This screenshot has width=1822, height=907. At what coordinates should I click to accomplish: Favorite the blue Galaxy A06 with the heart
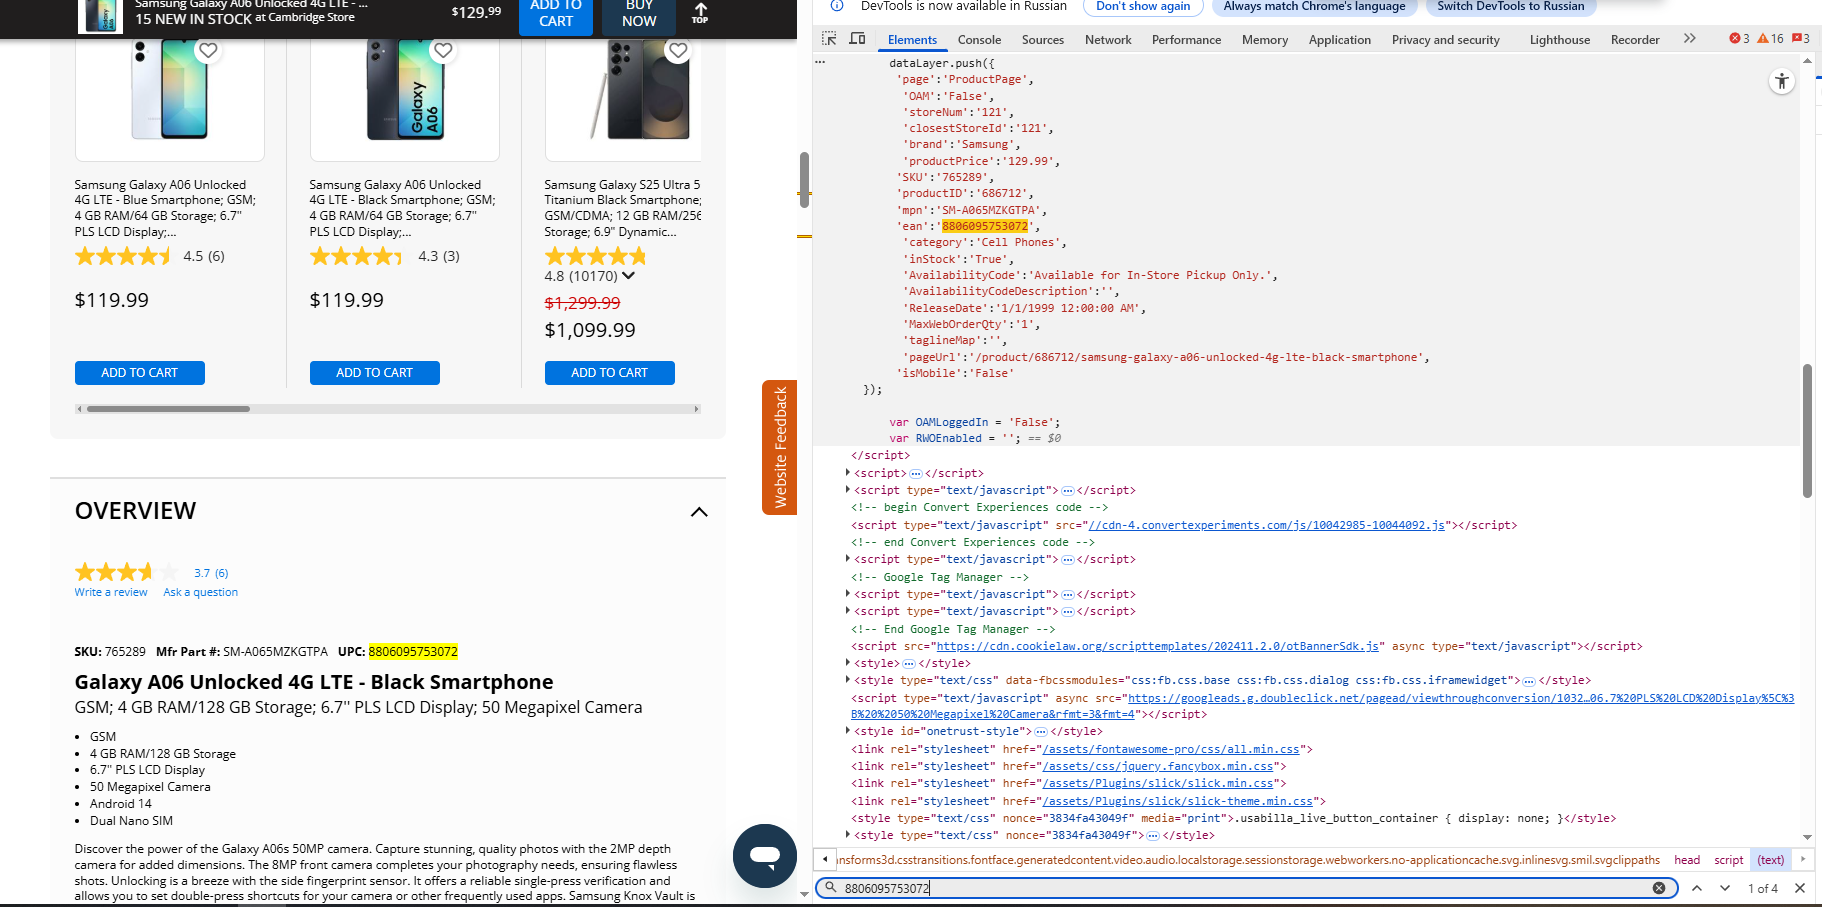coord(208,50)
